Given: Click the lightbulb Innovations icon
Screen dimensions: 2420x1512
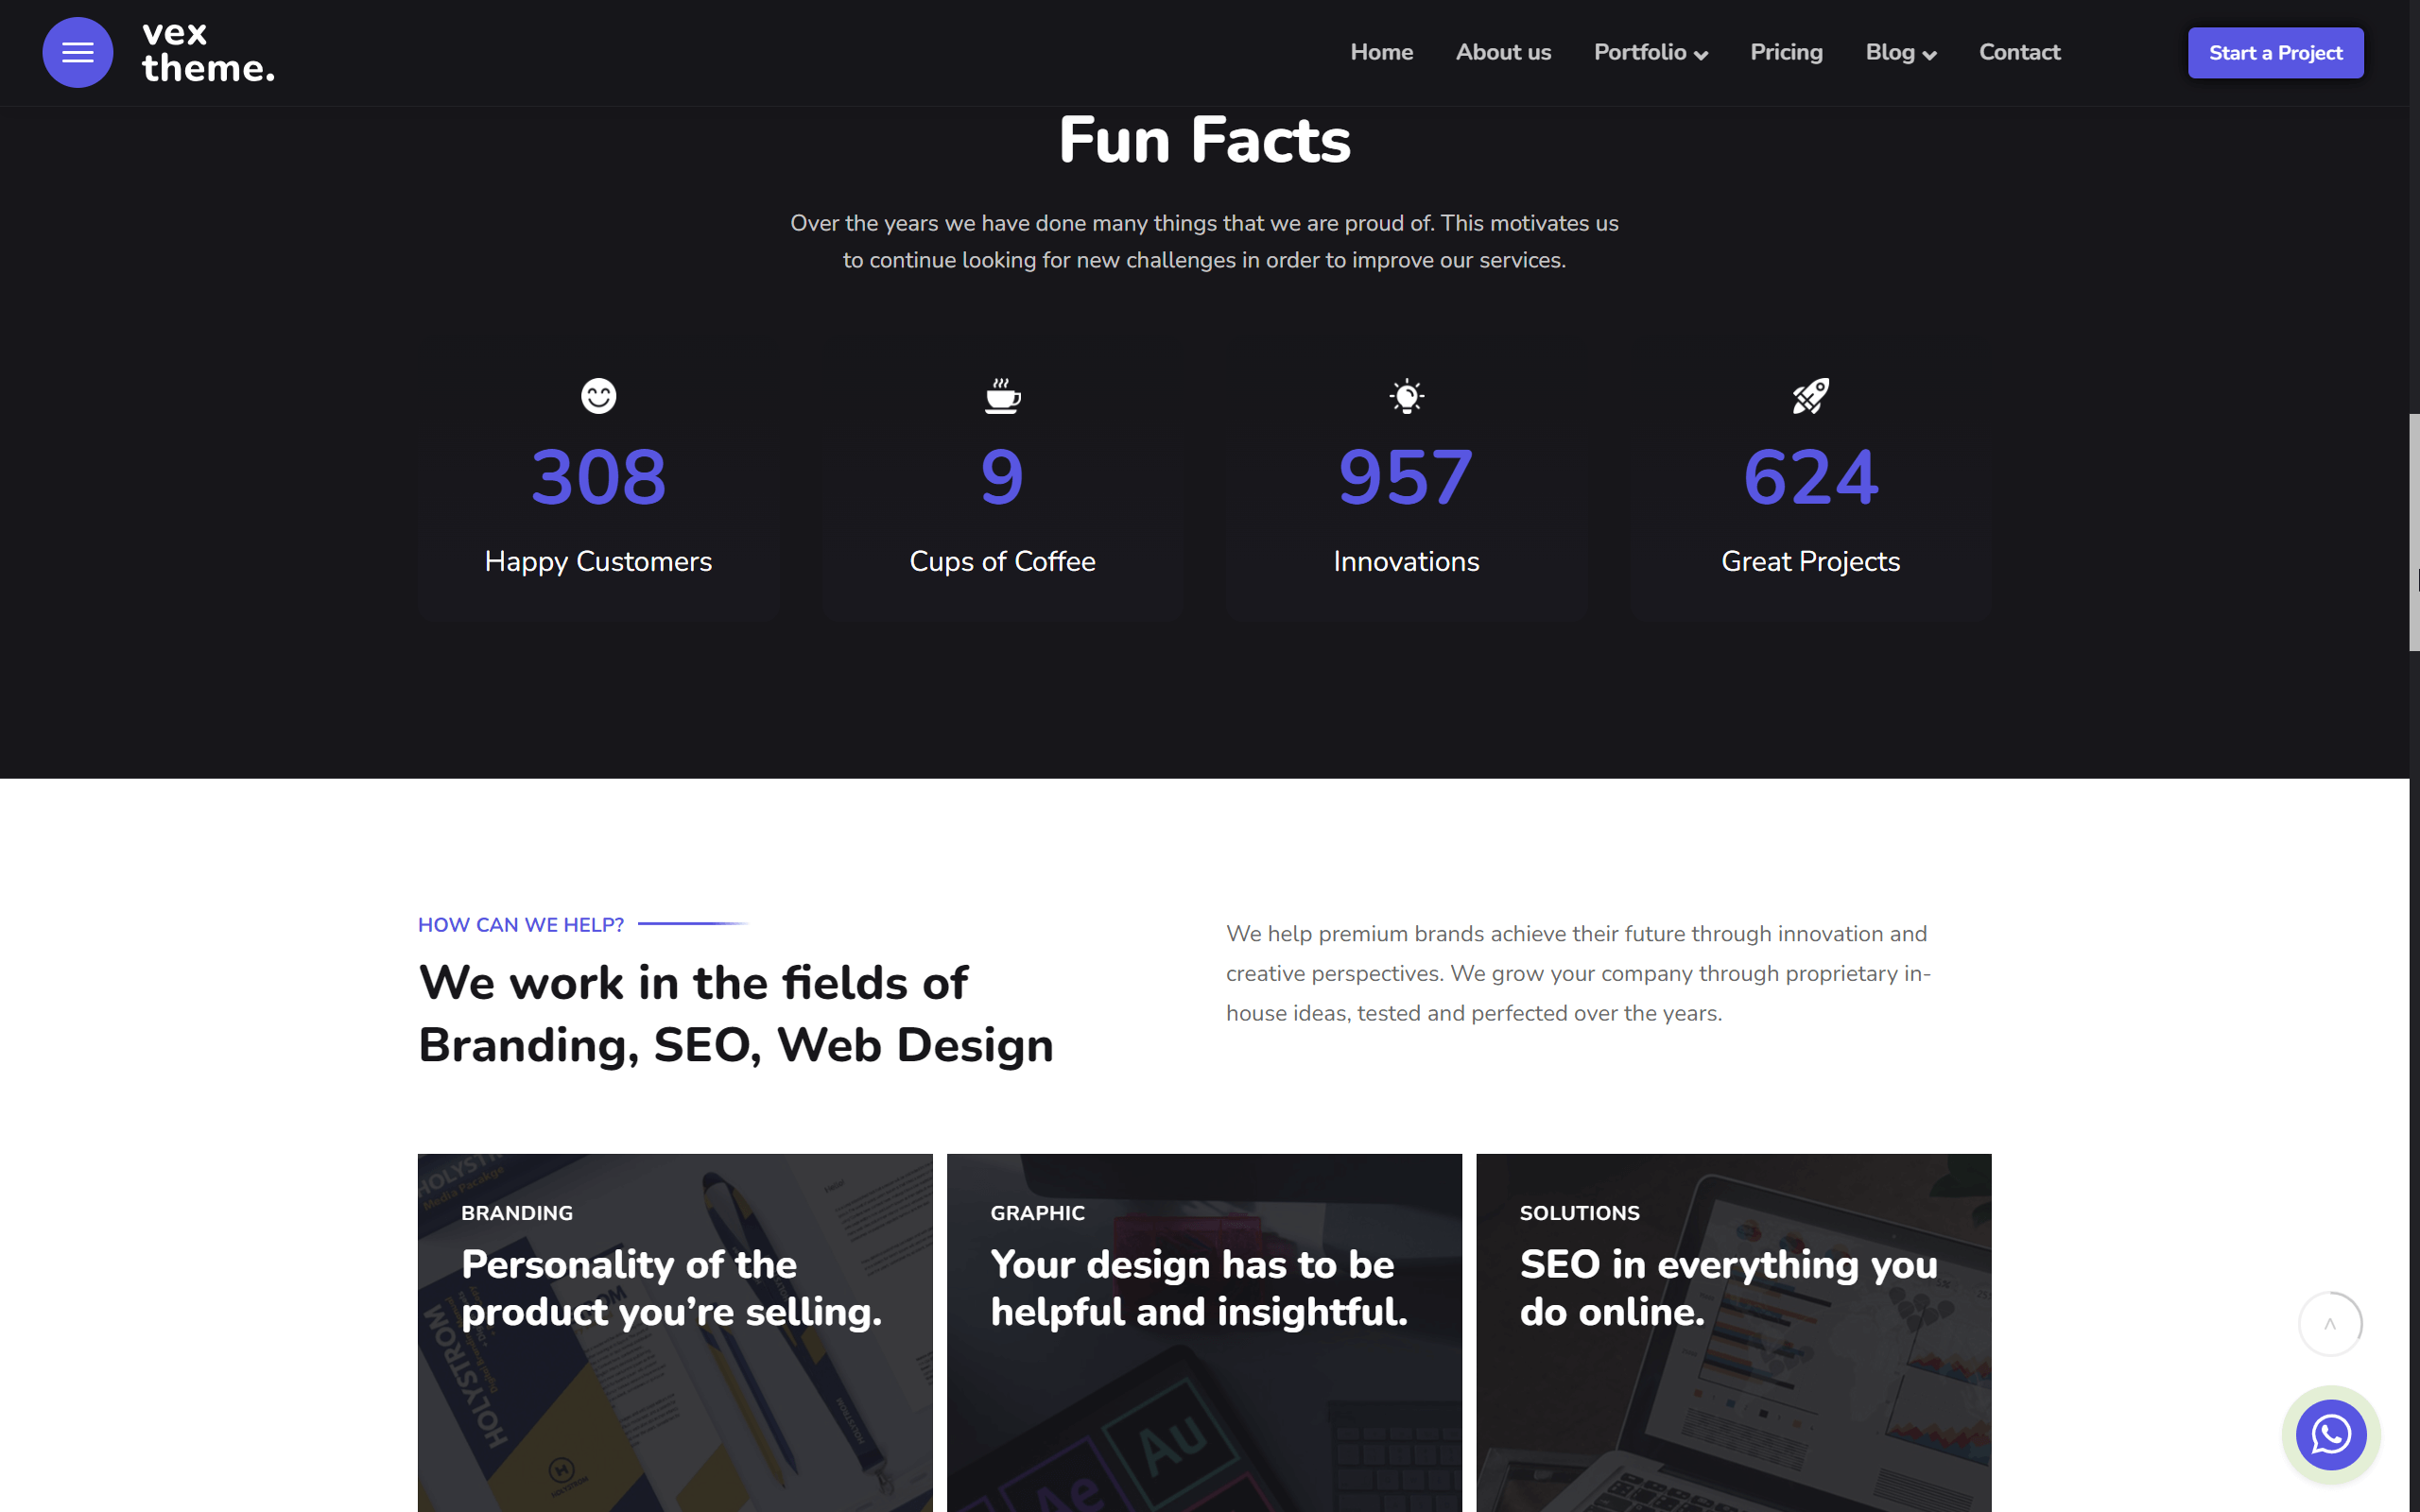Looking at the screenshot, I should pos(1406,396).
